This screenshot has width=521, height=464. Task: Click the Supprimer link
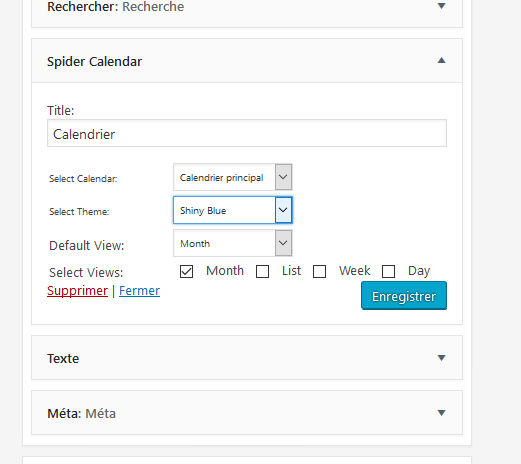coord(77,291)
